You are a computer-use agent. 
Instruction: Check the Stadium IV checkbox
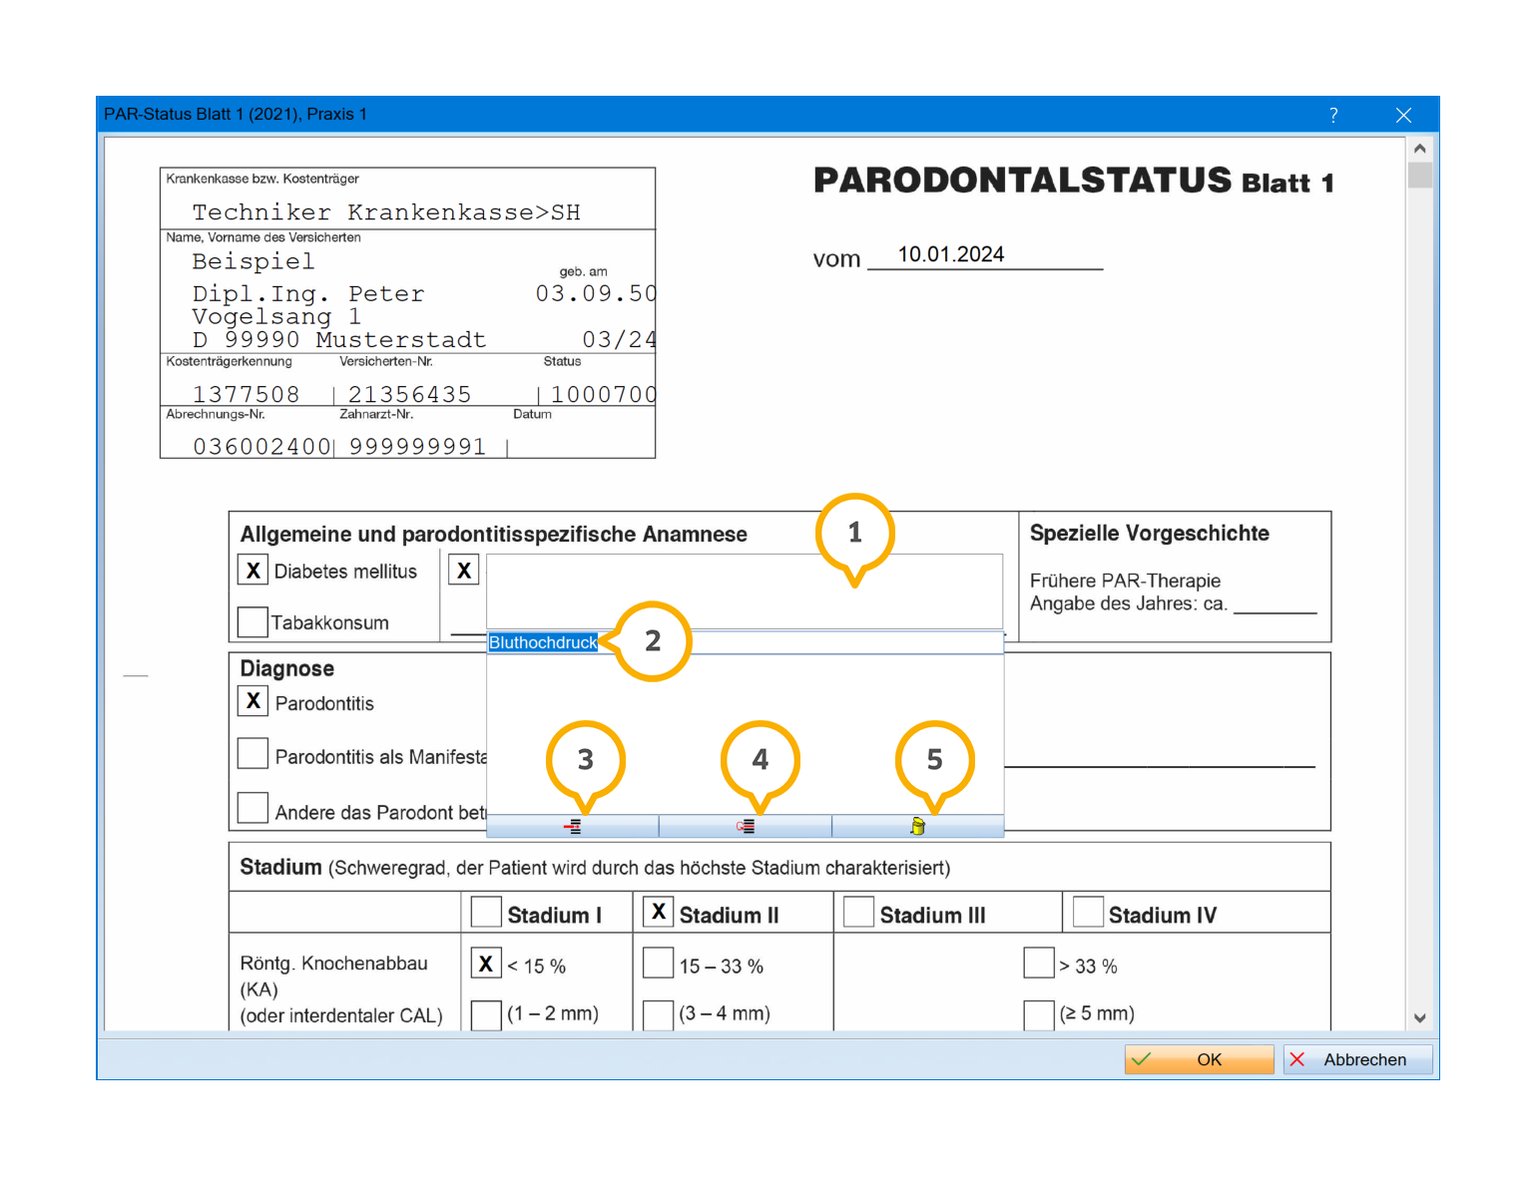click(1088, 912)
